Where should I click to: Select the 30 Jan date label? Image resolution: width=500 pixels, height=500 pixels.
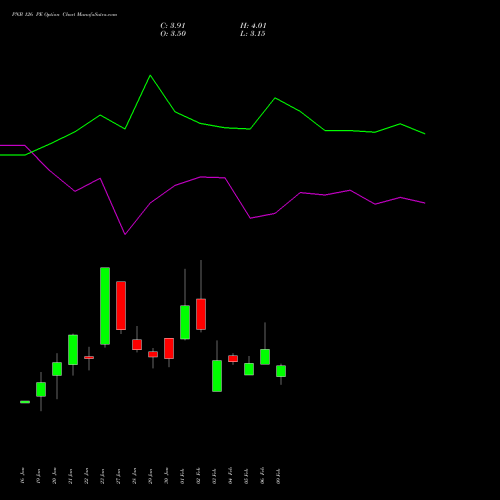tap(166, 476)
